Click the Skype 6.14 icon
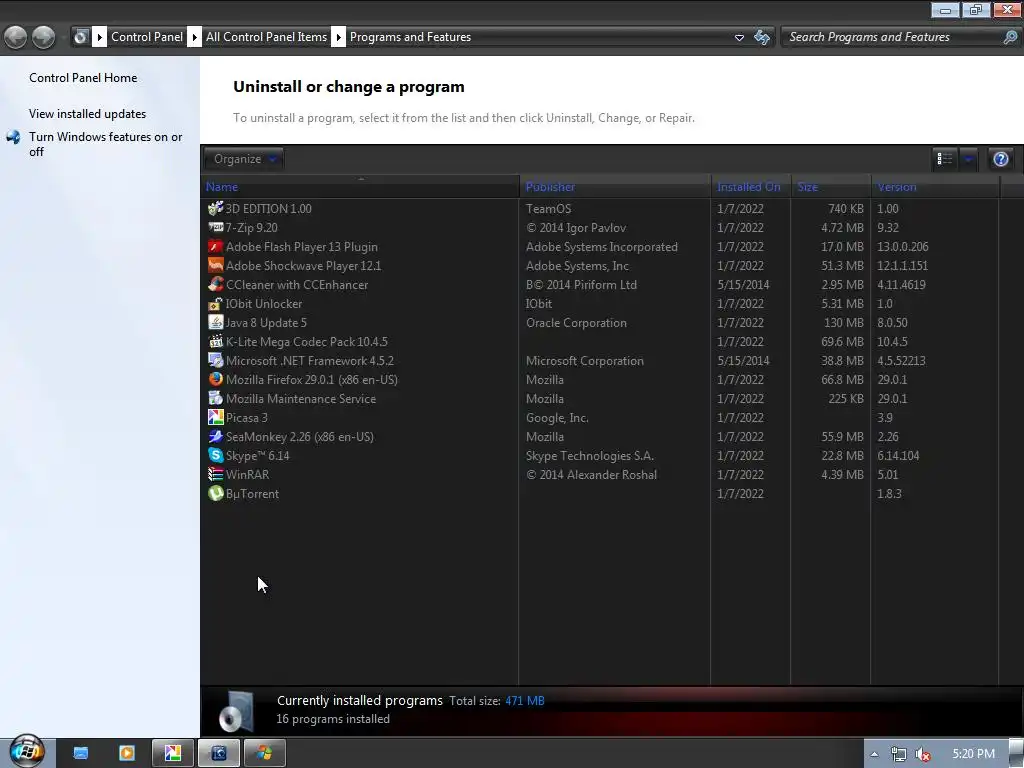 216,455
